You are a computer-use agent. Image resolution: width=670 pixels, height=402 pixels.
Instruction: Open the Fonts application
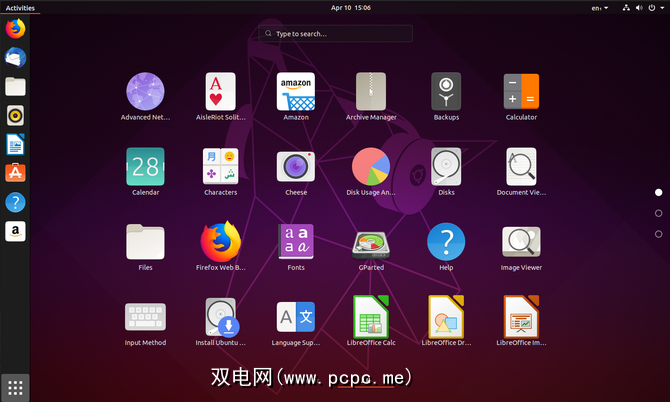pos(296,242)
